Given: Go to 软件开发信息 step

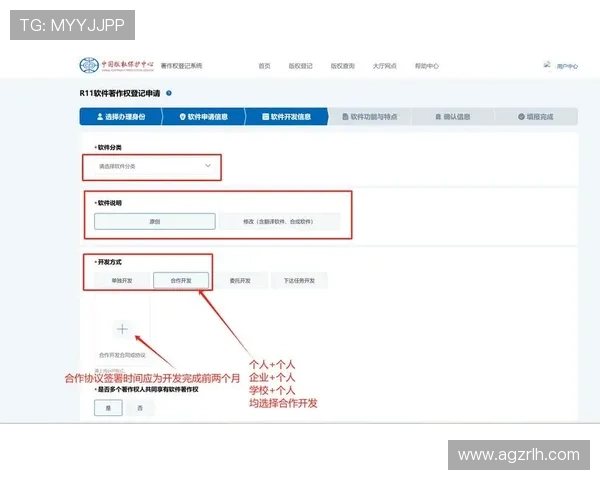Looking at the screenshot, I should [286, 116].
